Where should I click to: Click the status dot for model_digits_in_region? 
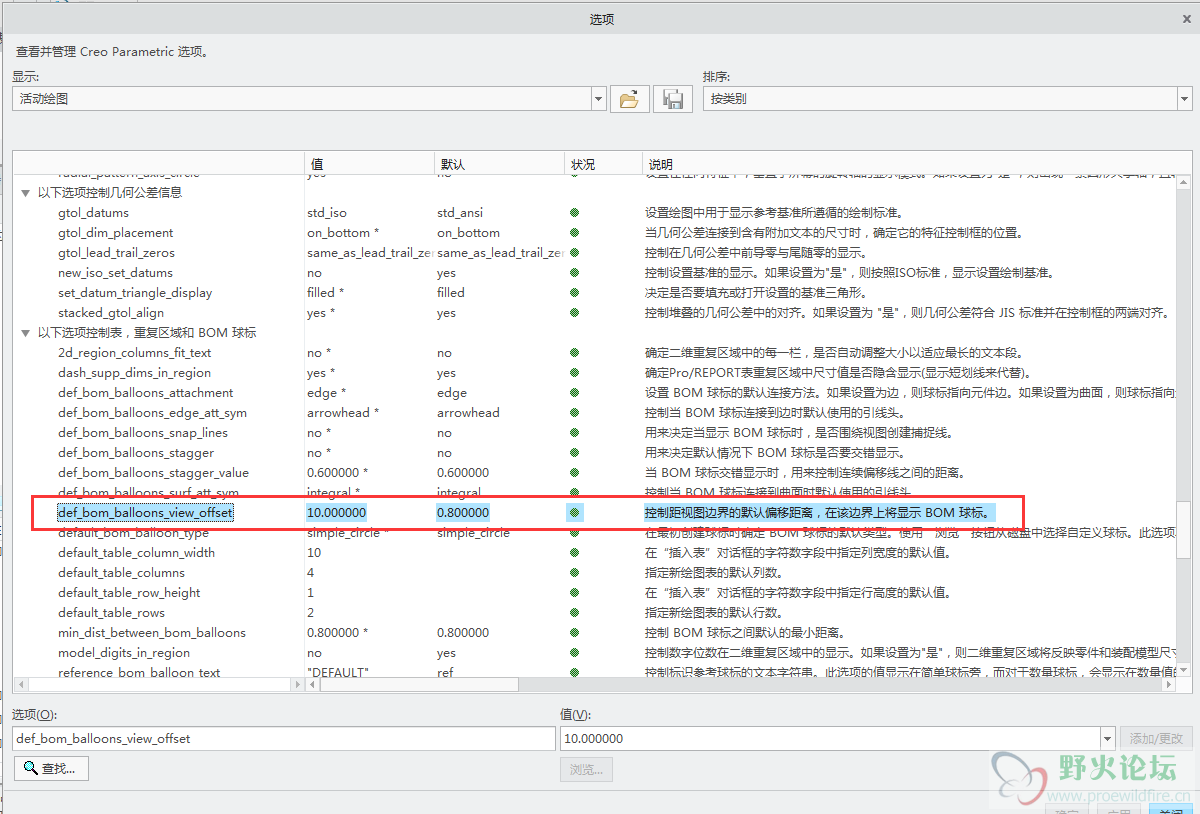point(574,653)
